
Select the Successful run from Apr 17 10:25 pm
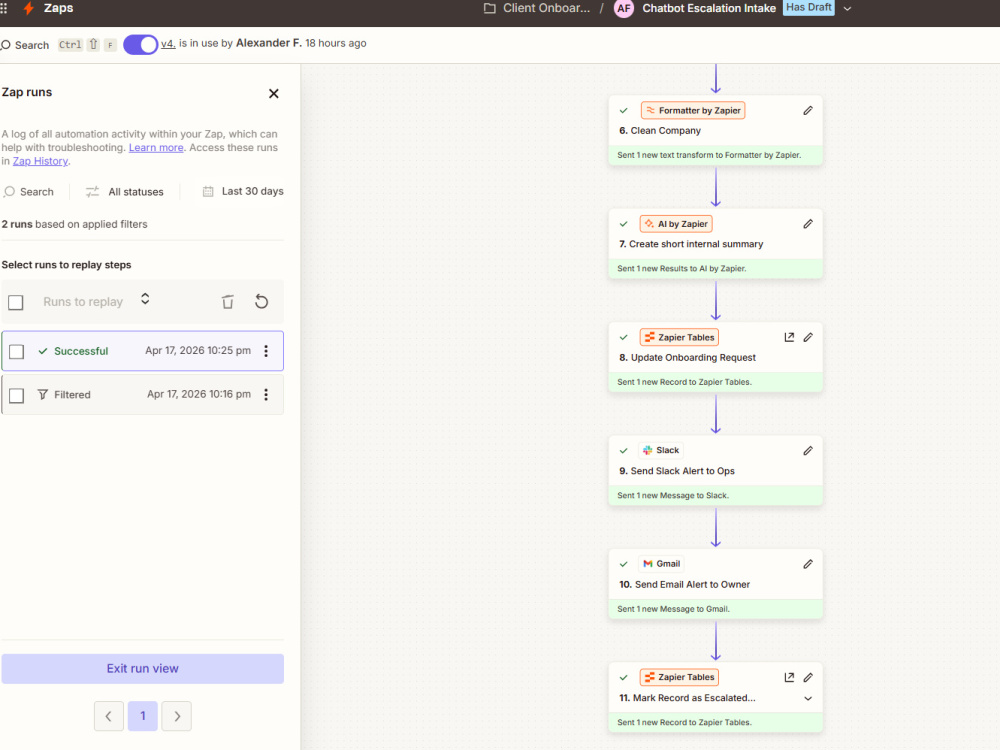pyautogui.click(x=142, y=351)
